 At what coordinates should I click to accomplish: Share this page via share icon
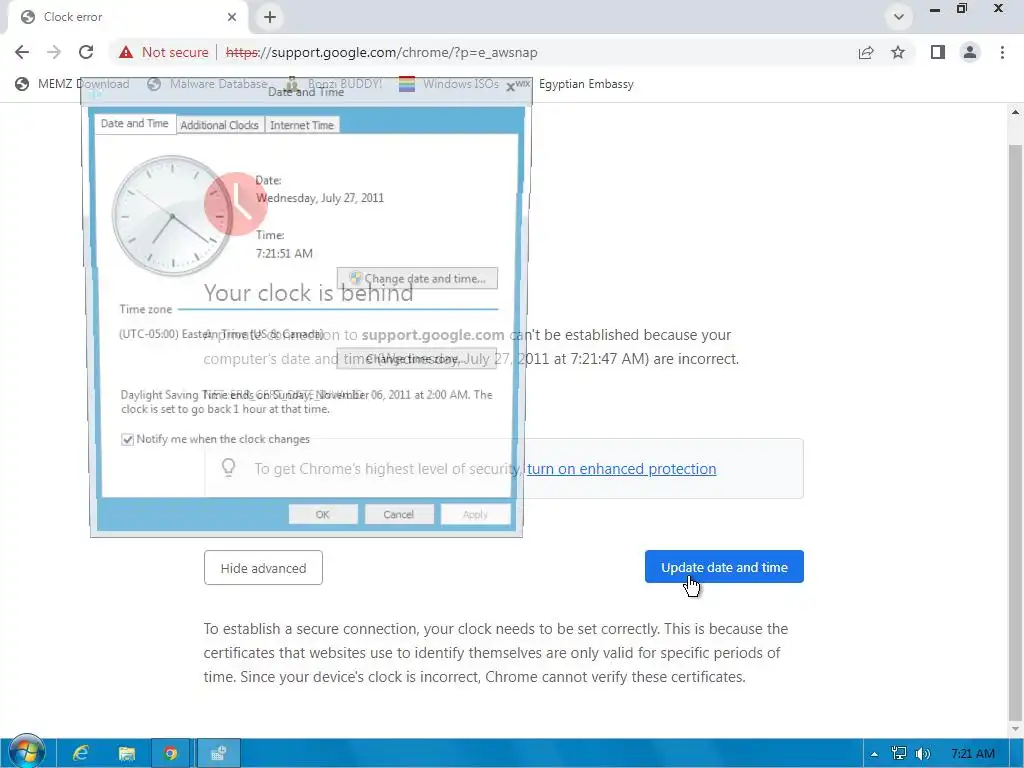[866, 52]
